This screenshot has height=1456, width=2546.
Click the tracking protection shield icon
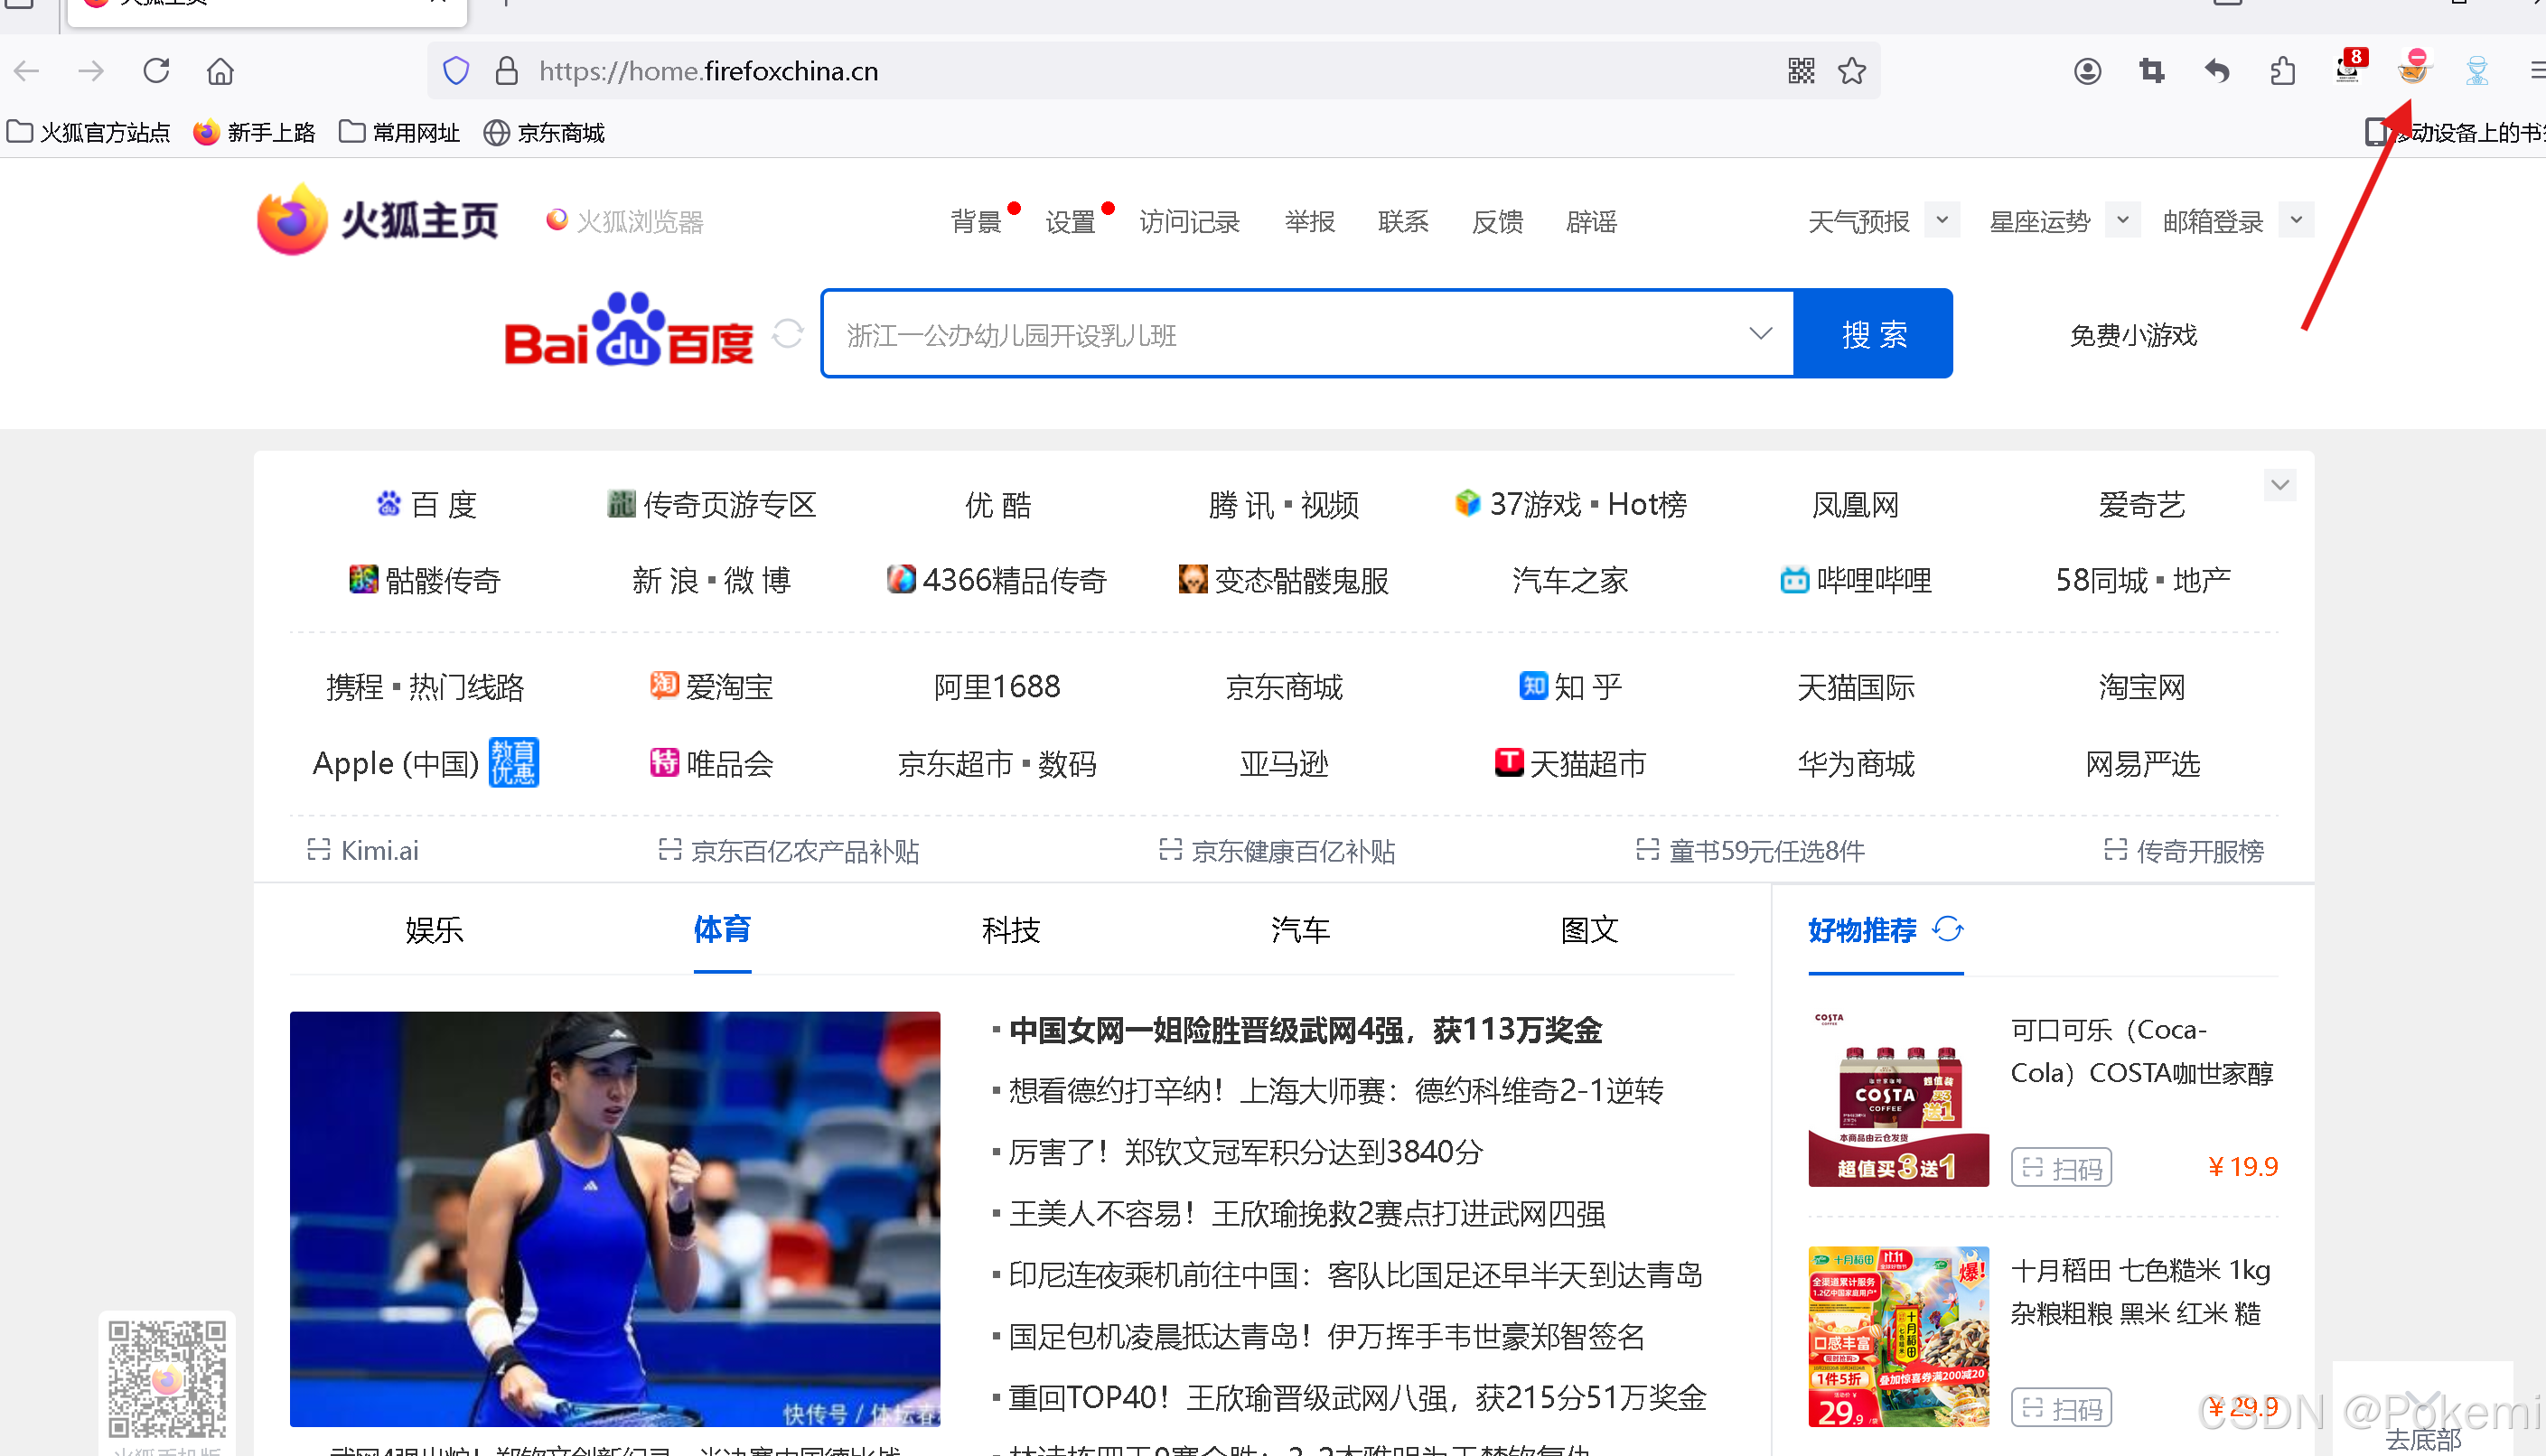tap(456, 71)
